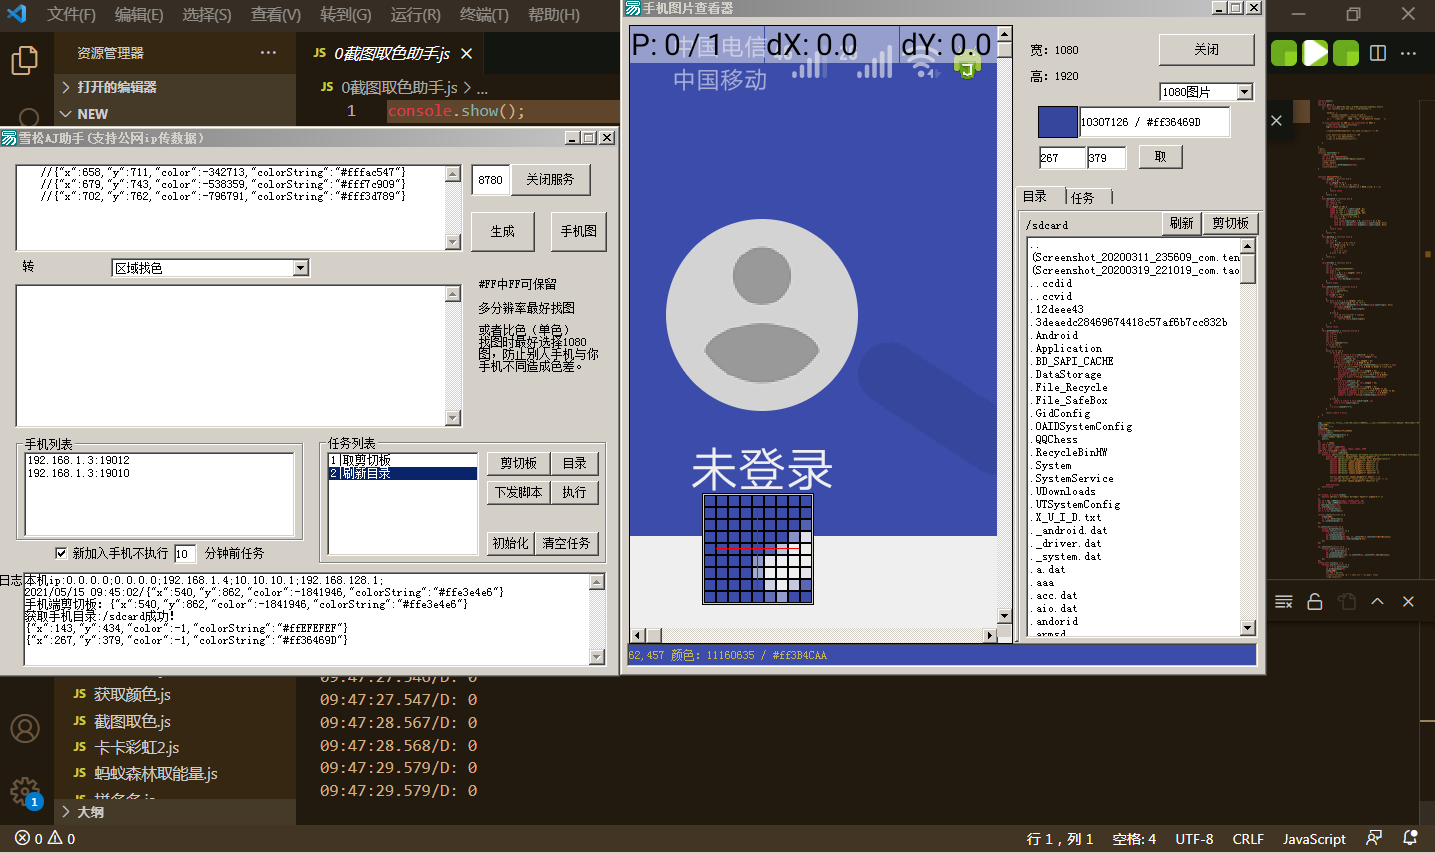Screen dimensions: 1435x853
Task: Click the 生成 button
Action: pyautogui.click(x=502, y=231)
